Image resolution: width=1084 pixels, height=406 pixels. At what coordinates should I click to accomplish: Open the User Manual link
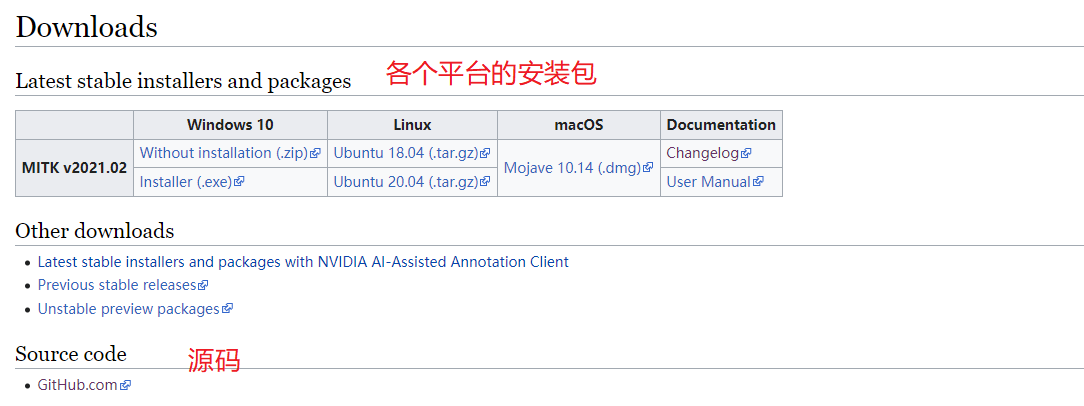709,182
